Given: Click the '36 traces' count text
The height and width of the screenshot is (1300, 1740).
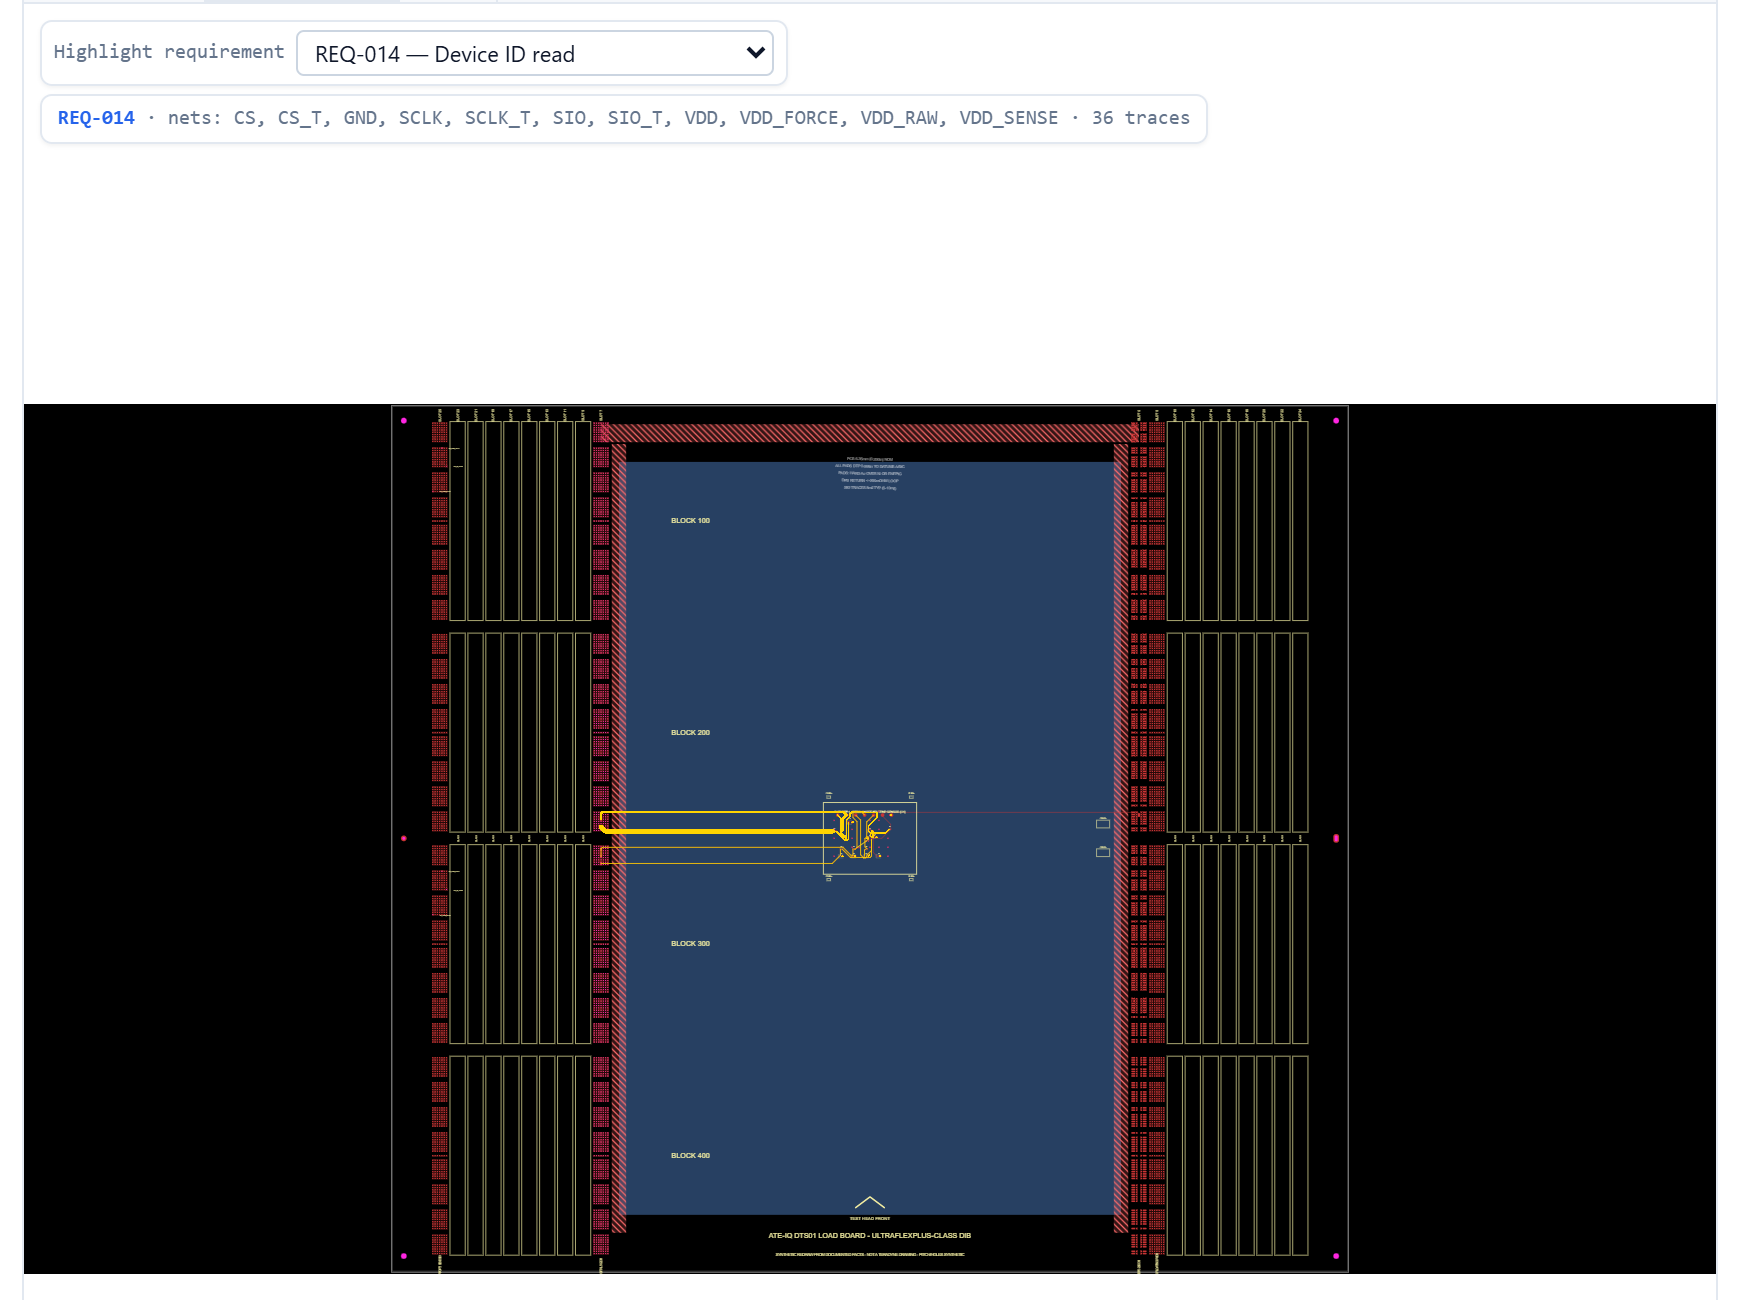Looking at the screenshot, I should [1141, 118].
